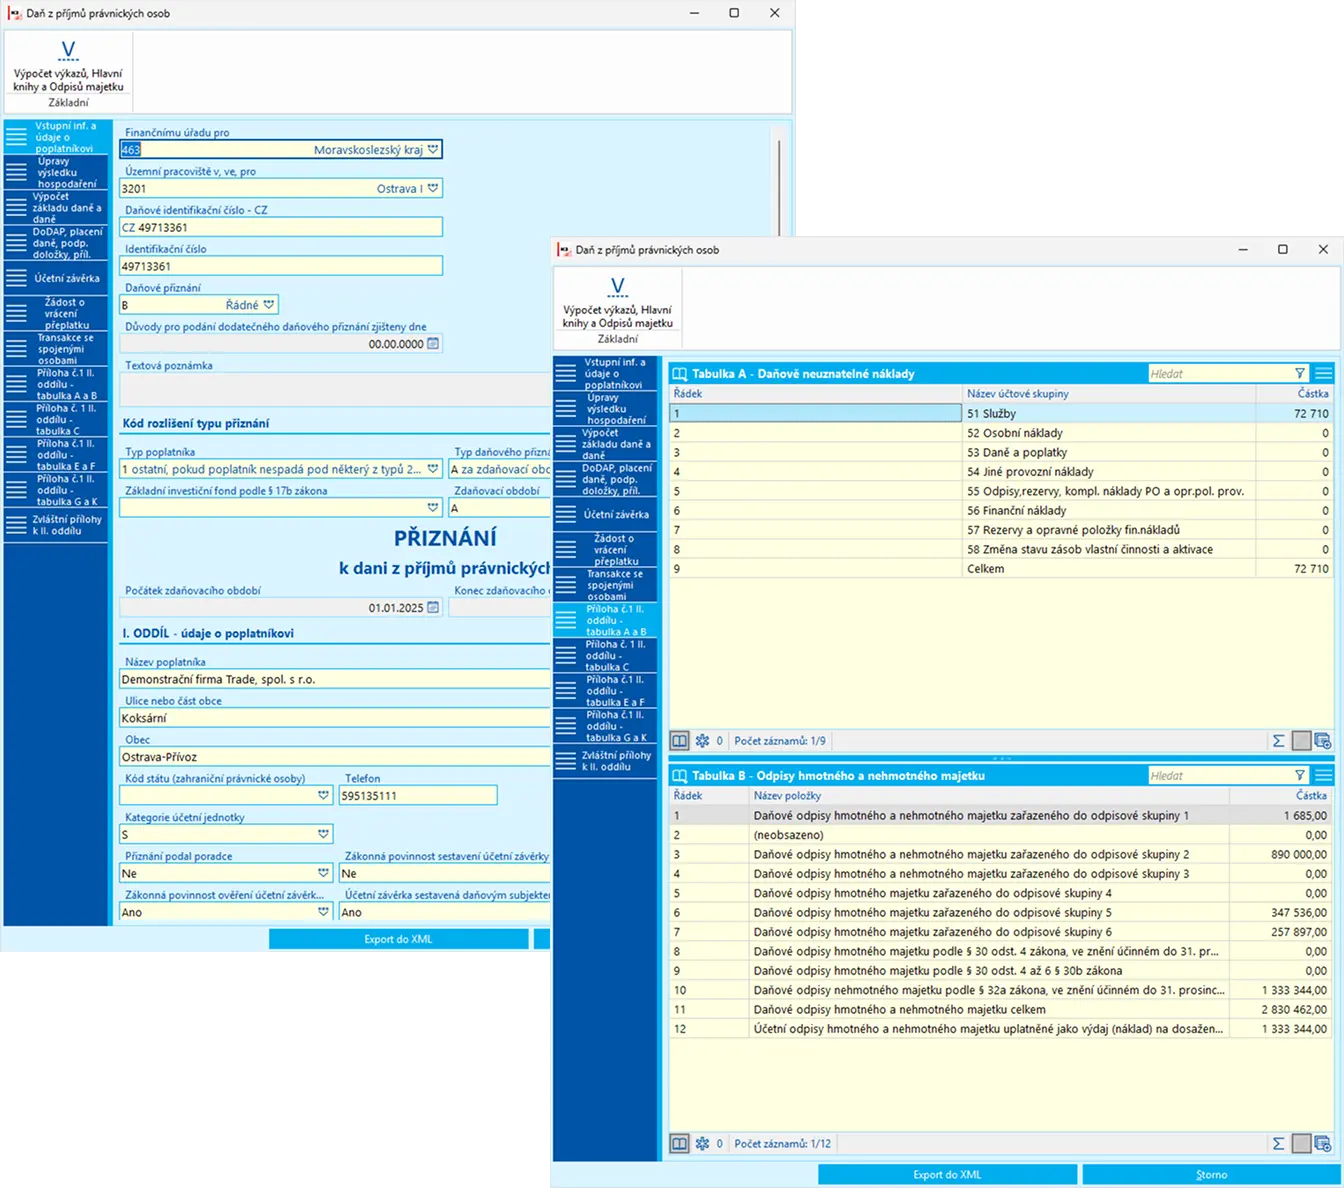Expand the Finančnímu úřadu pro dropdown
1344x1188 pixels.
point(433,150)
